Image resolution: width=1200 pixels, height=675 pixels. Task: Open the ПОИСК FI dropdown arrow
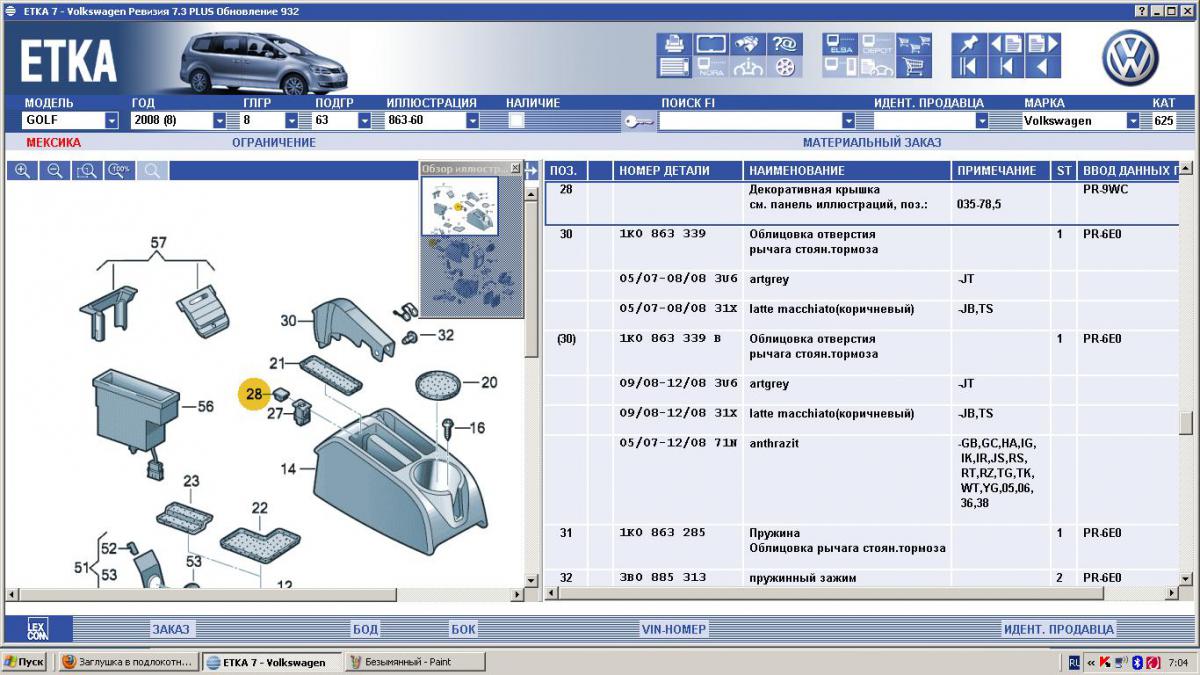coord(848,121)
